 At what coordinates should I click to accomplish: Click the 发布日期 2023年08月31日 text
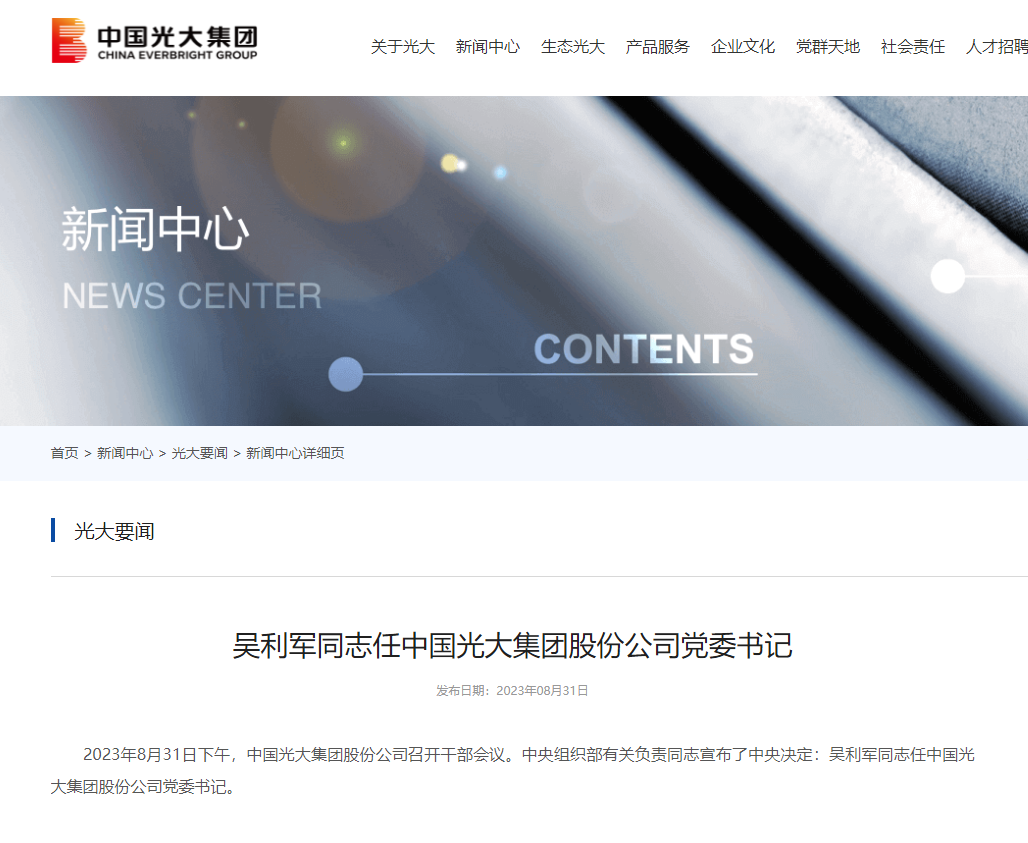[x=512, y=690]
